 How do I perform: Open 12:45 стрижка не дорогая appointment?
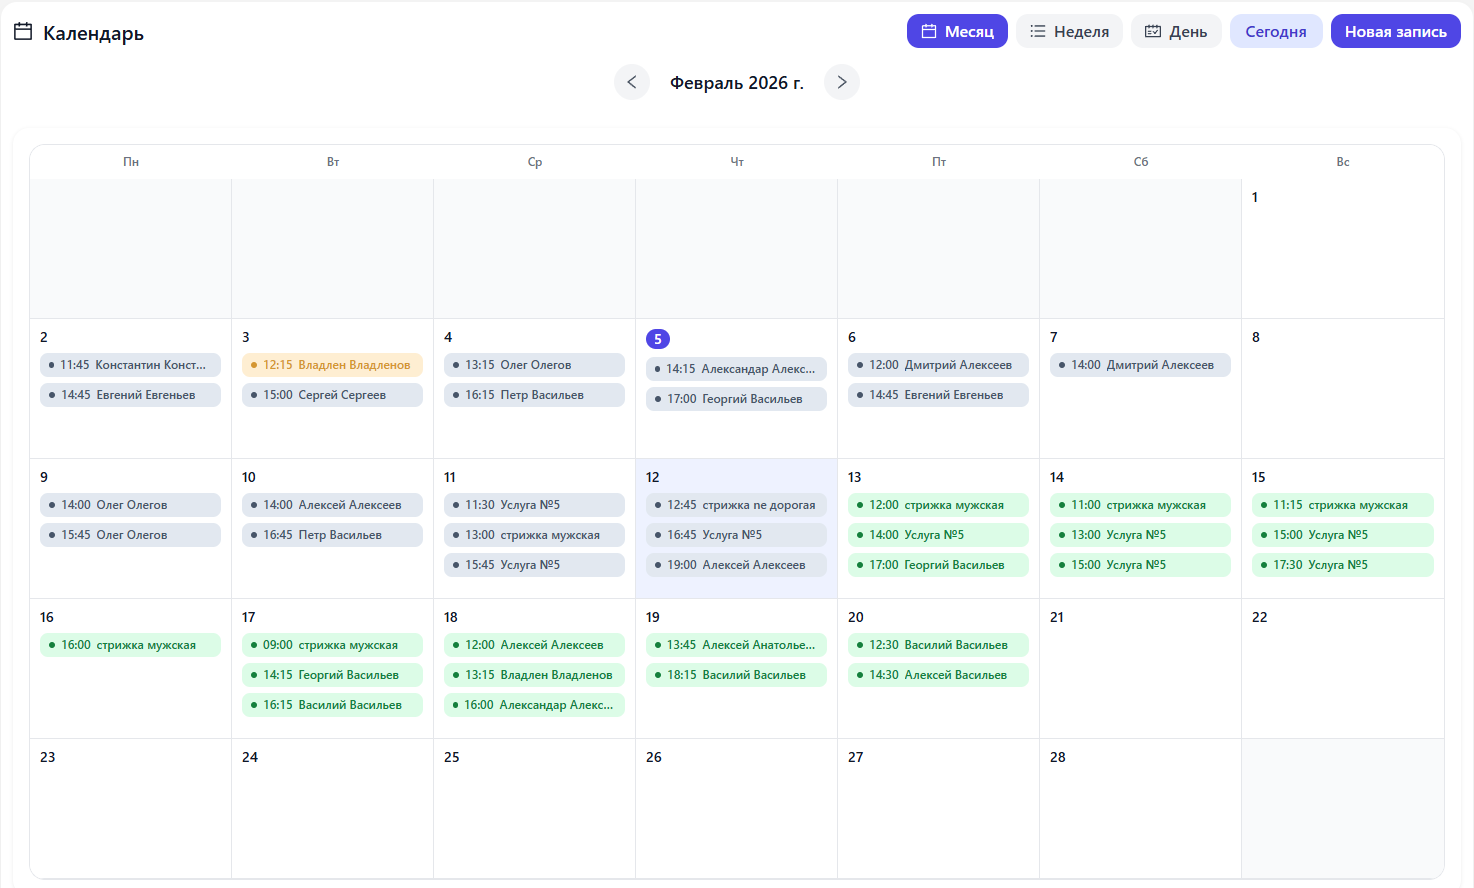[736, 505]
